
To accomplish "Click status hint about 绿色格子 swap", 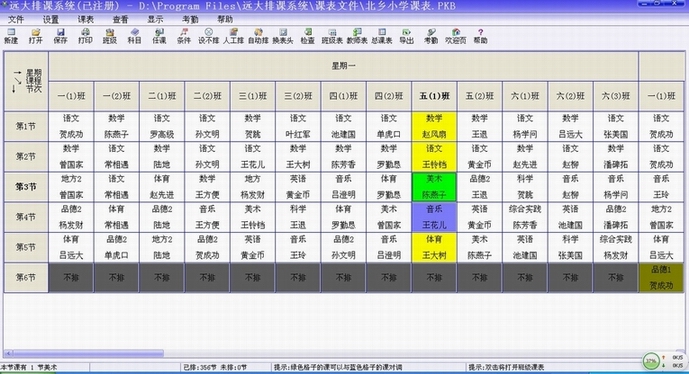I will click(338, 367).
